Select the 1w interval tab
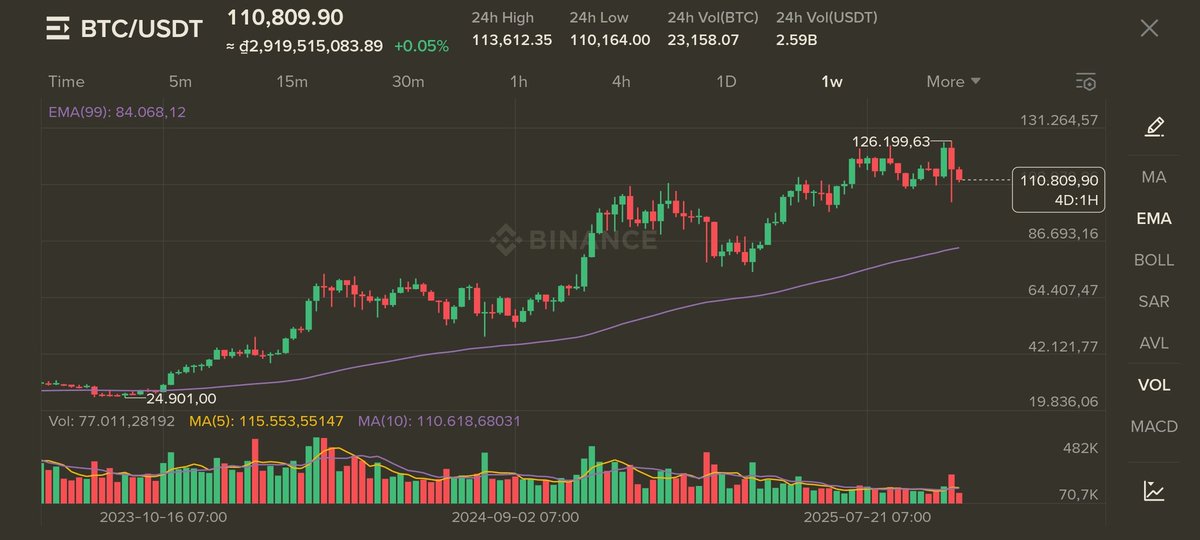Image resolution: width=1200 pixels, height=540 pixels. pyautogui.click(x=832, y=82)
